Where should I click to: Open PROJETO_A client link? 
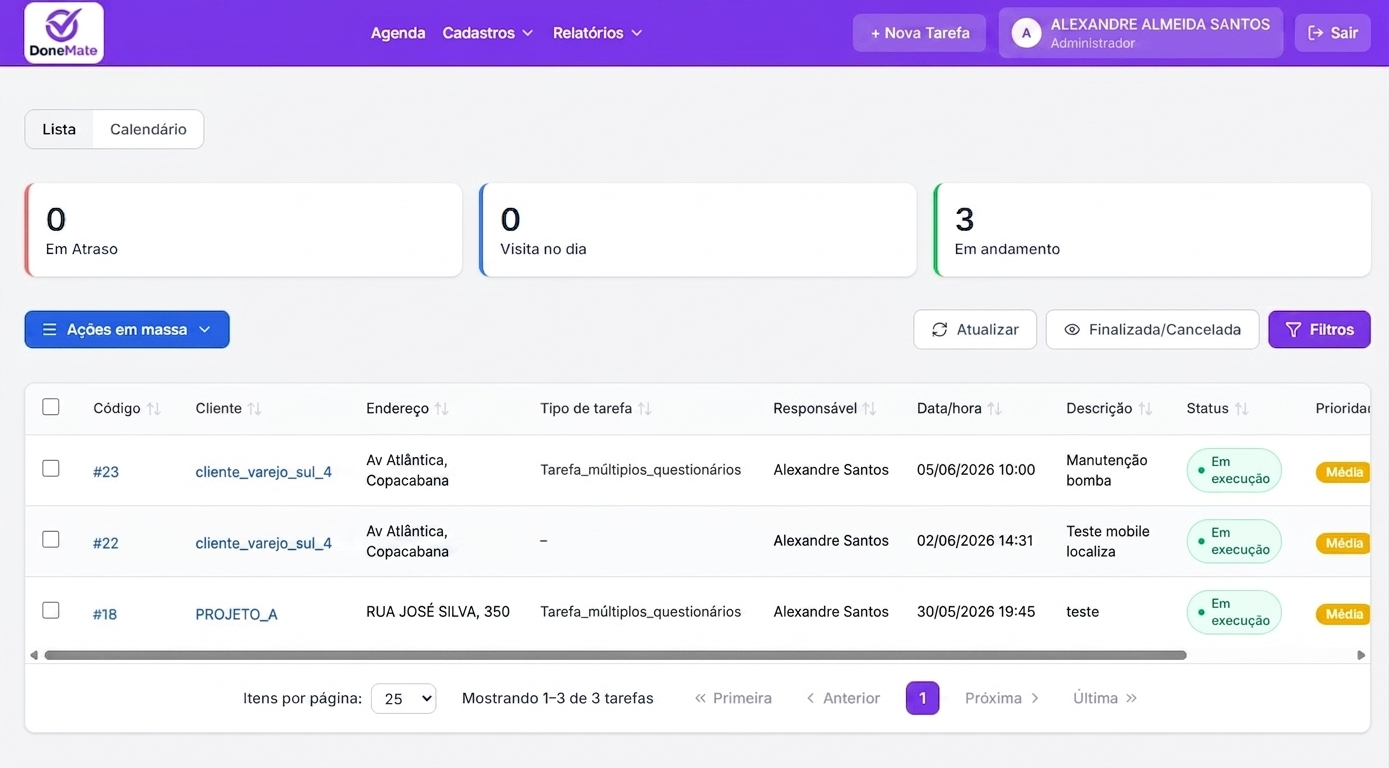coord(236,614)
